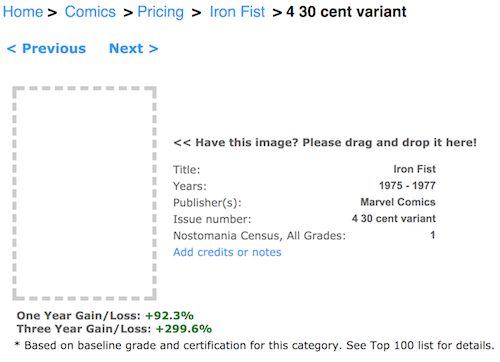Click the Nostomania Census count of 1
Image resolution: width=500 pixels, height=362 pixels.
[432, 235]
